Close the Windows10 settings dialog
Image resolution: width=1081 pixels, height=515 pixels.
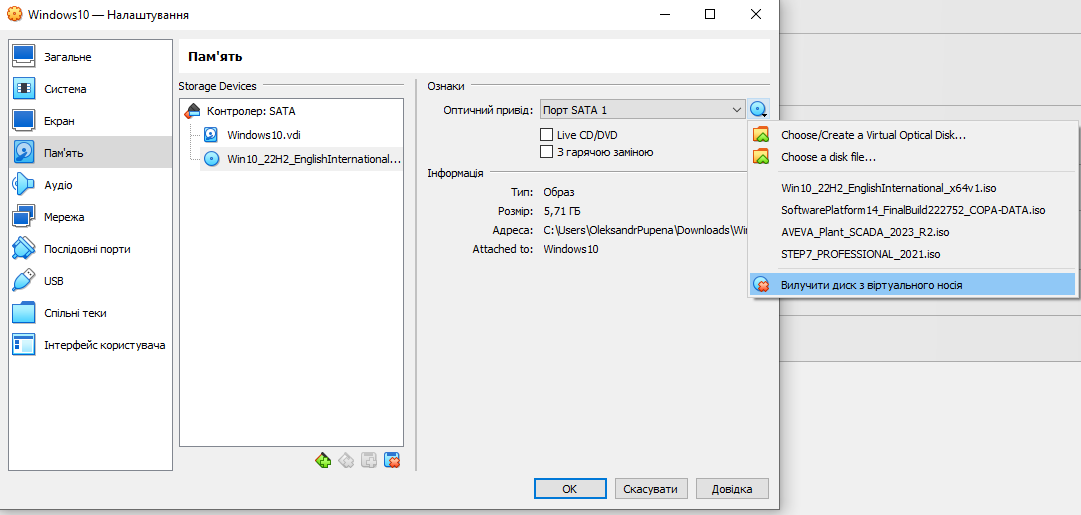756,14
